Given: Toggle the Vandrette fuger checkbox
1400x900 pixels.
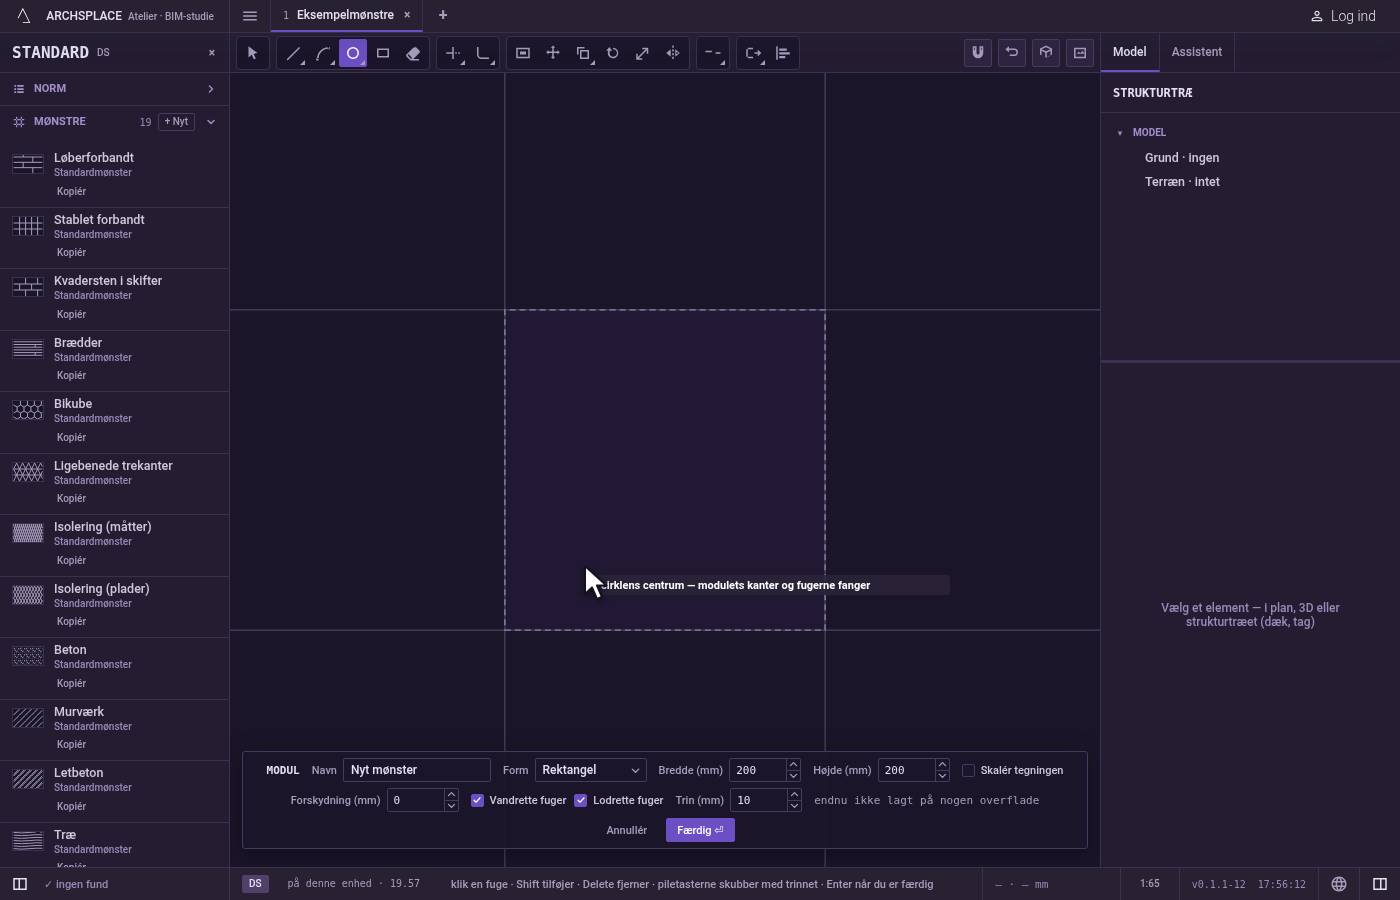Looking at the screenshot, I should [478, 800].
